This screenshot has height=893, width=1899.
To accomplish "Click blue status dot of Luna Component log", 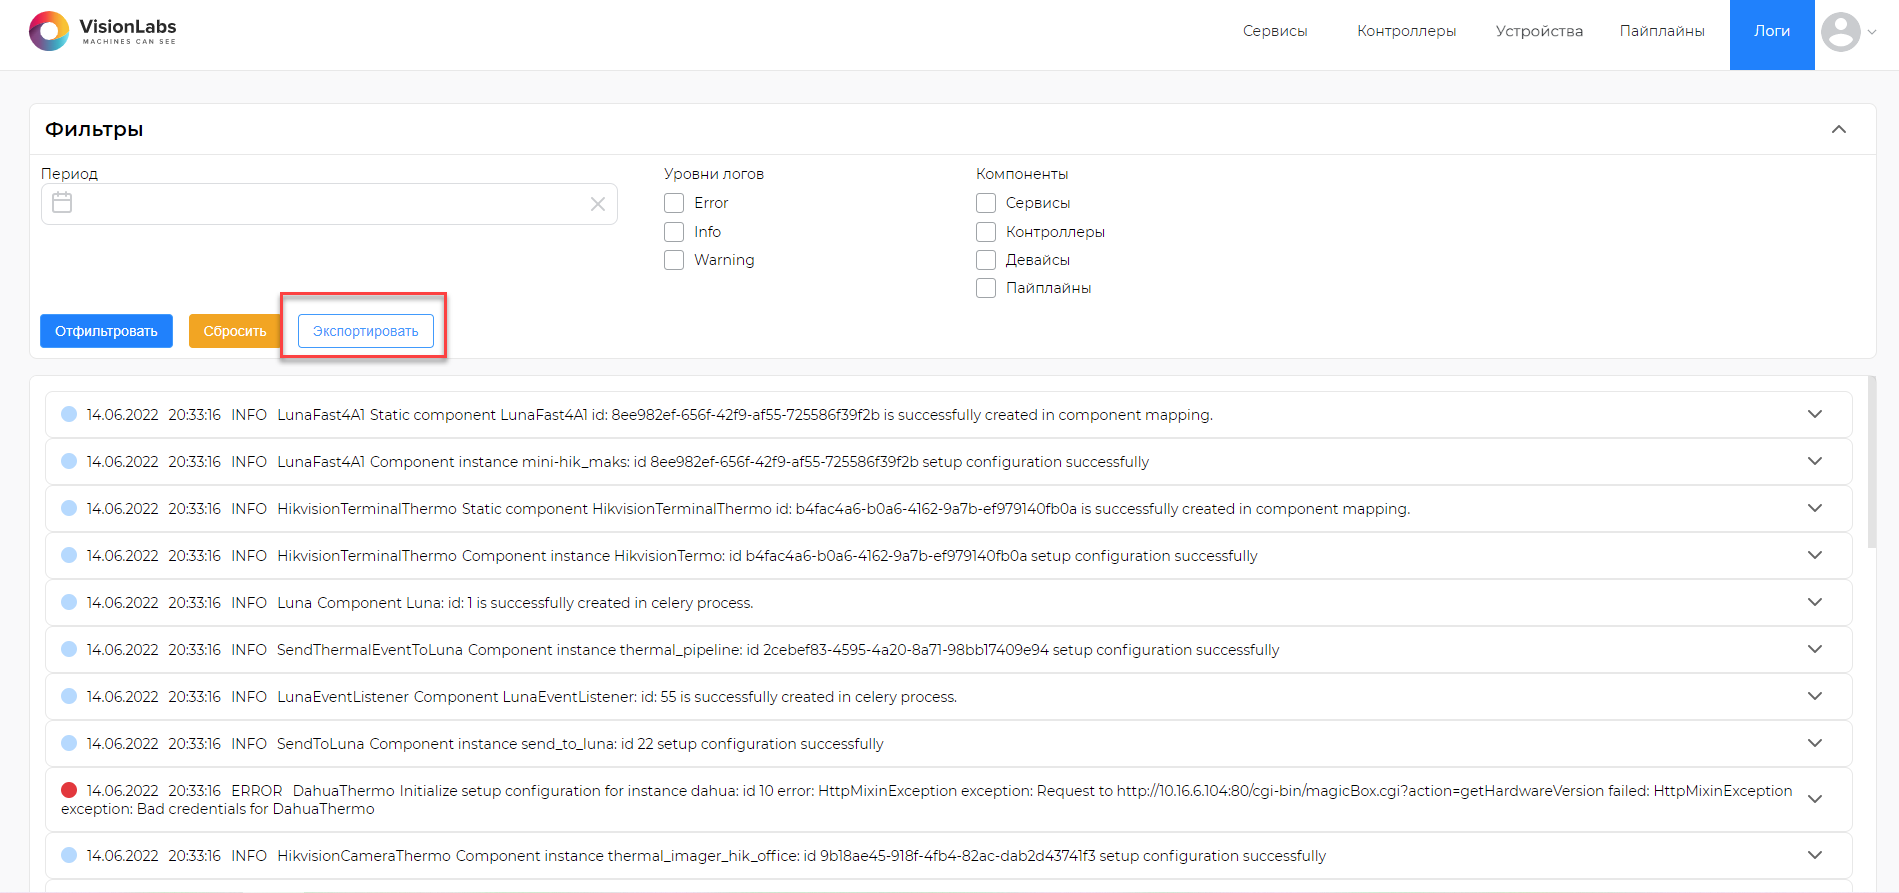I will (69, 602).
